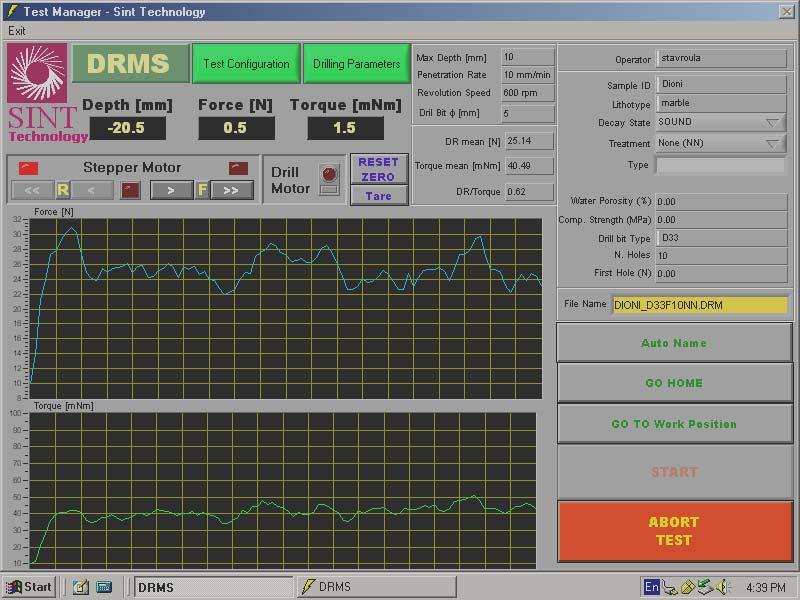
Task: Click the Tare button
Action: point(379,196)
